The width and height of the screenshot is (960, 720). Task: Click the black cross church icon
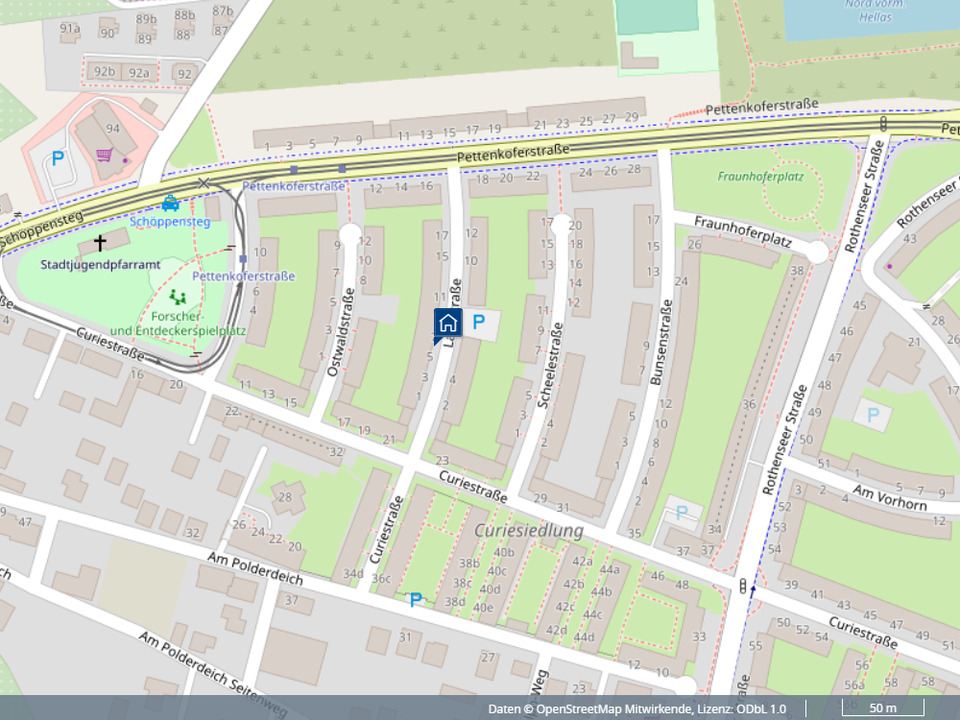click(x=100, y=242)
